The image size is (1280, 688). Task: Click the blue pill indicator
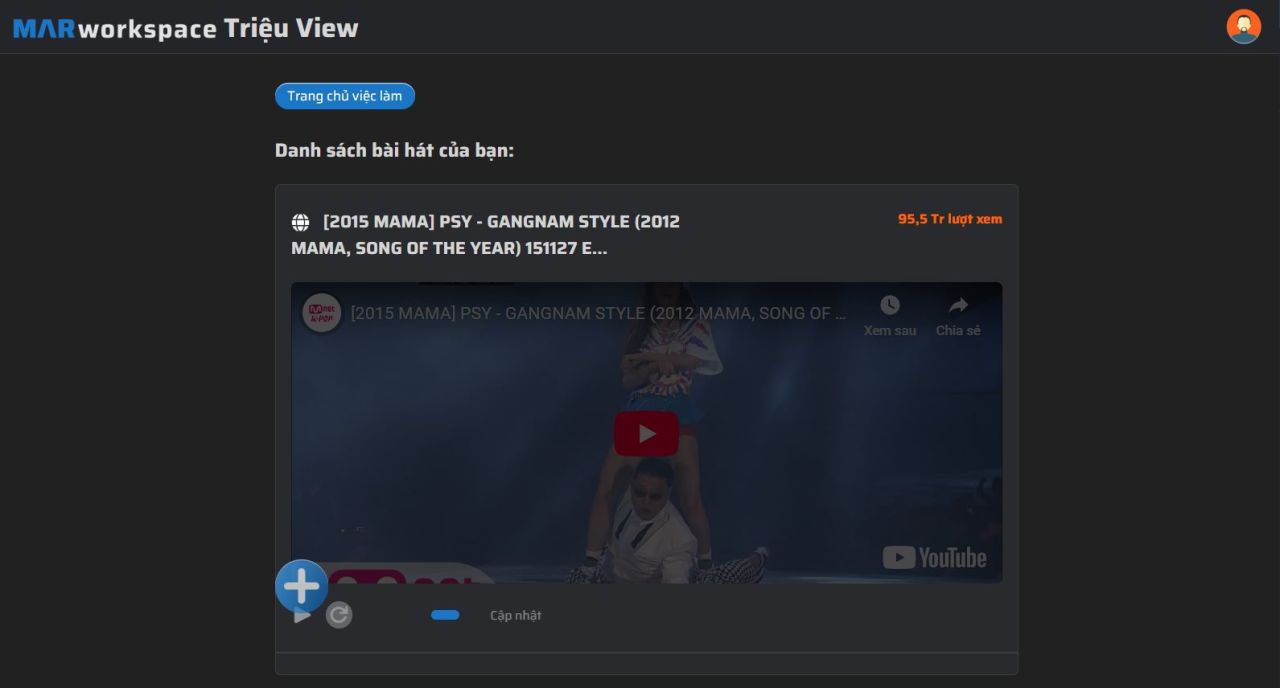pos(445,615)
